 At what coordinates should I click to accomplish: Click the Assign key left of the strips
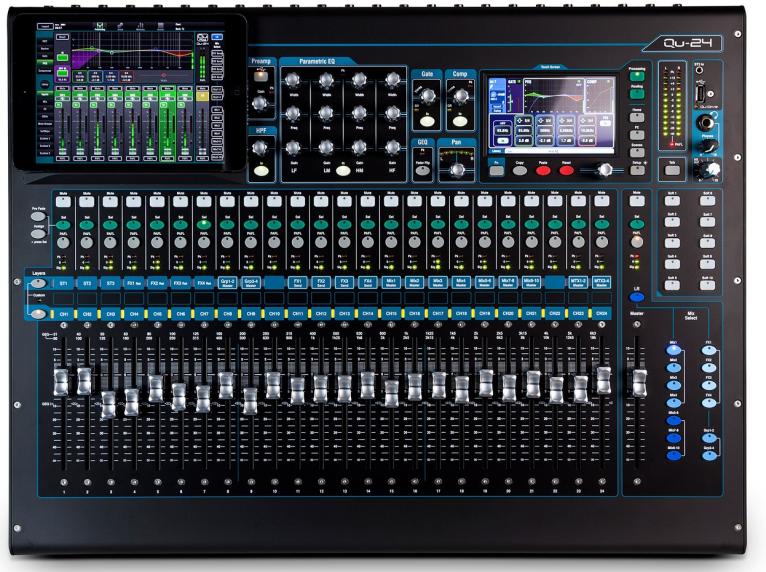click(x=38, y=233)
